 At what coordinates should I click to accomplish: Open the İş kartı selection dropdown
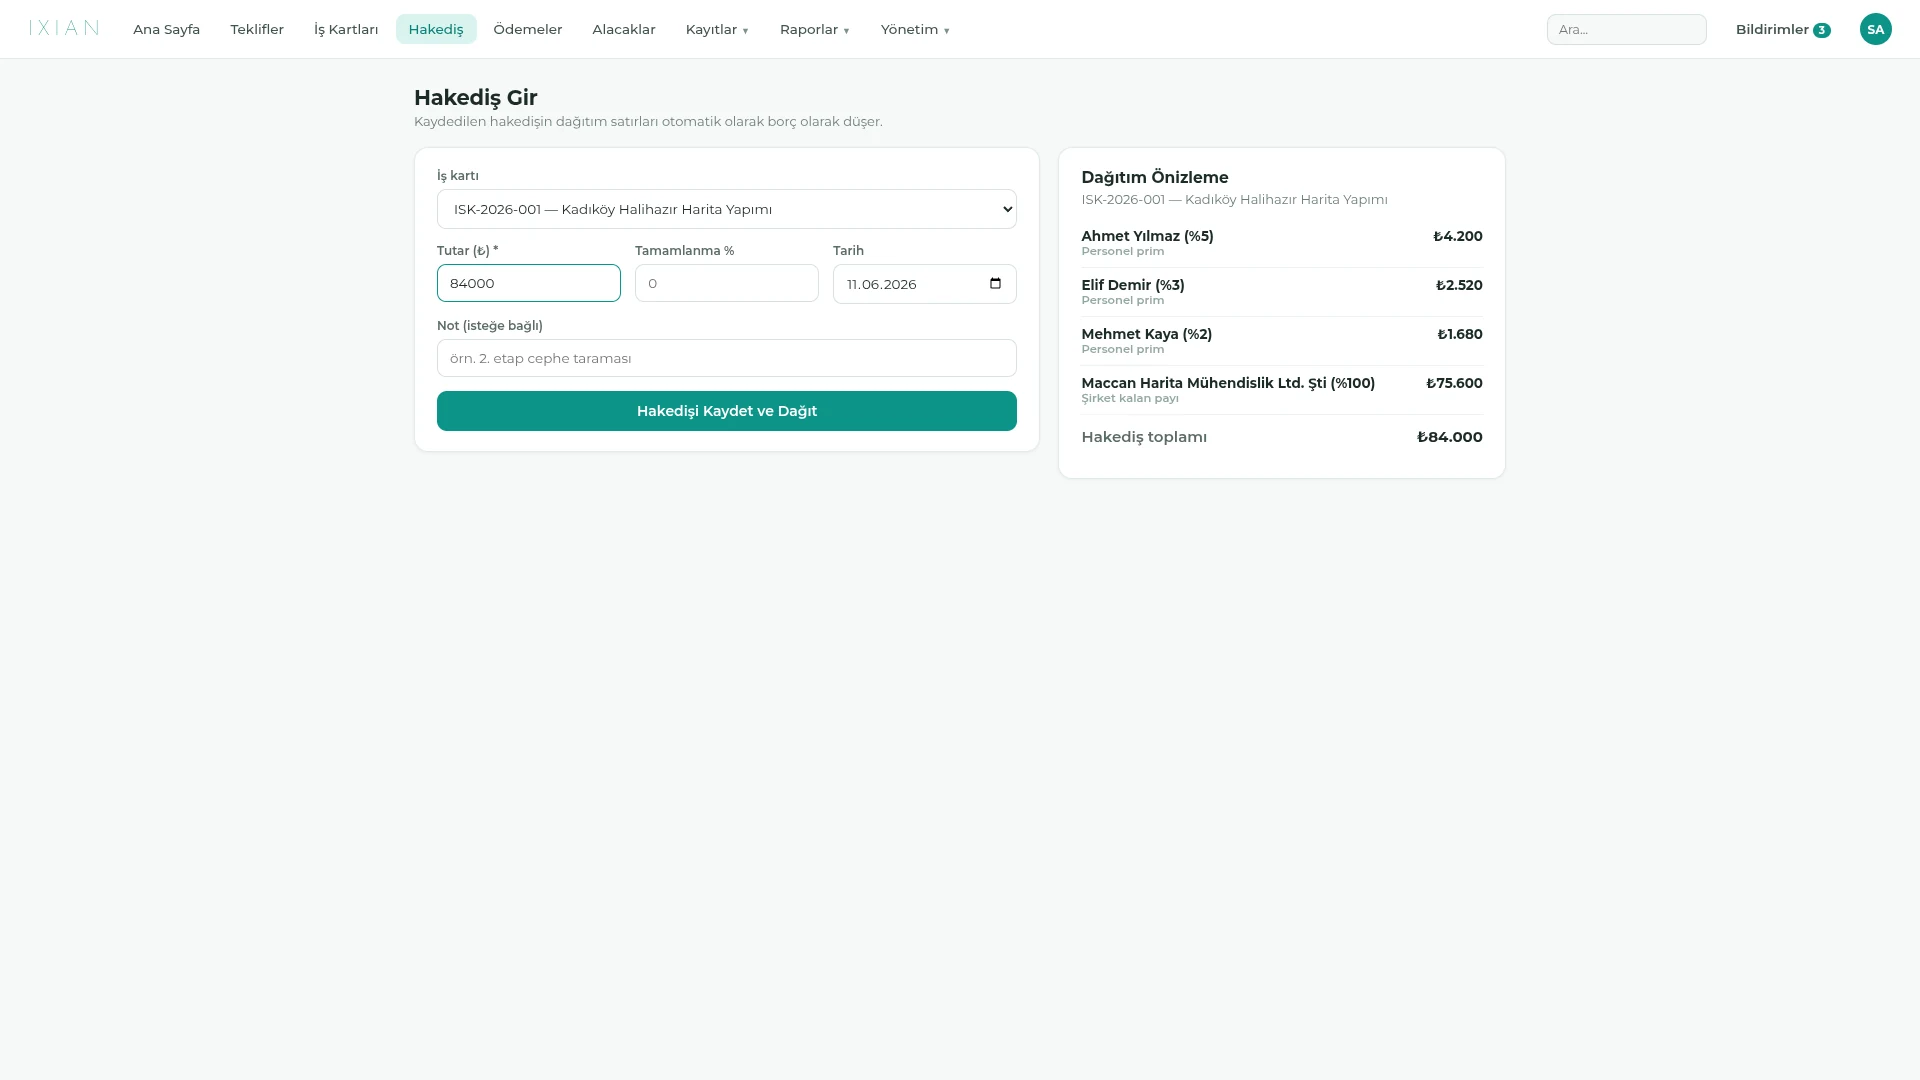[x=727, y=209]
